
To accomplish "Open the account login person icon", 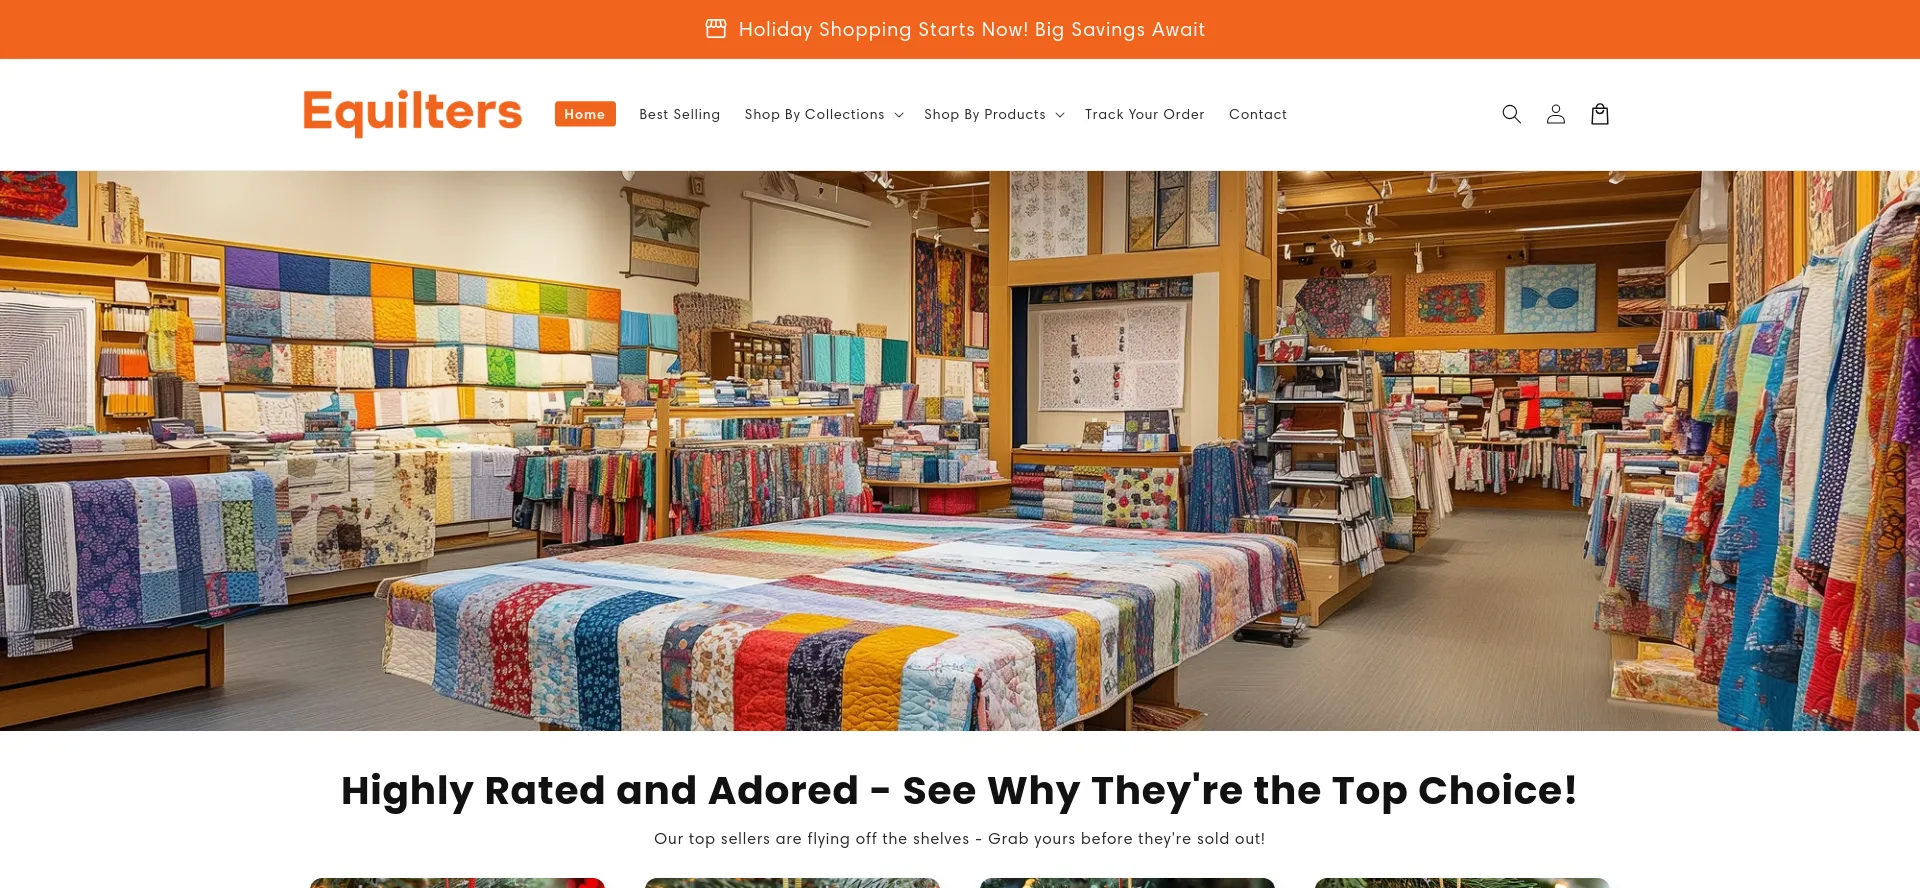I will click(x=1555, y=114).
